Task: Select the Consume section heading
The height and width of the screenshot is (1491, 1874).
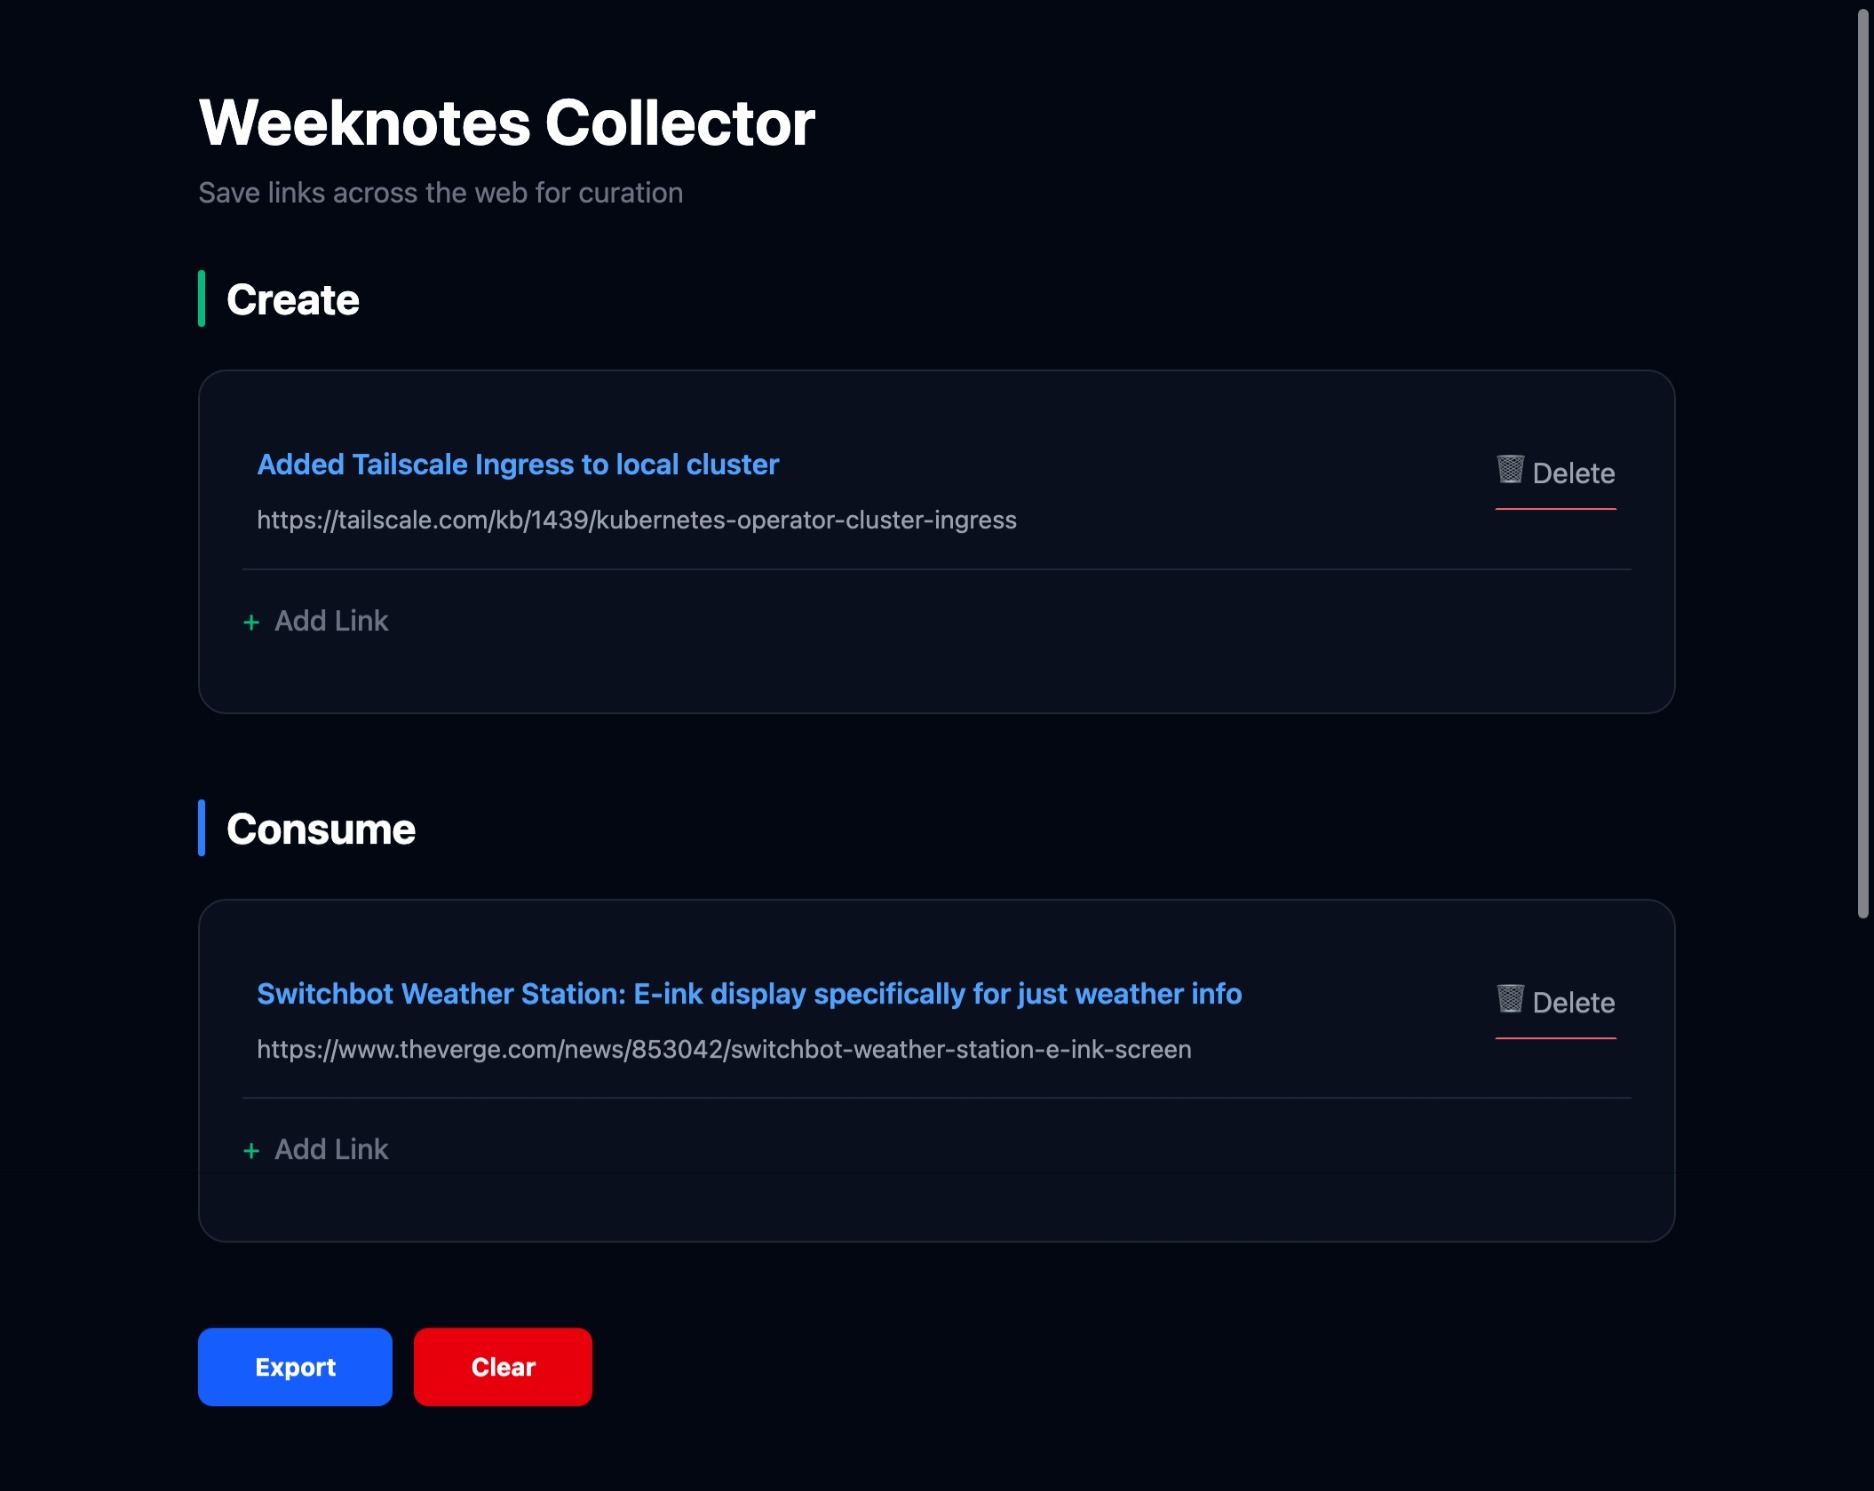Action: (x=320, y=829)
